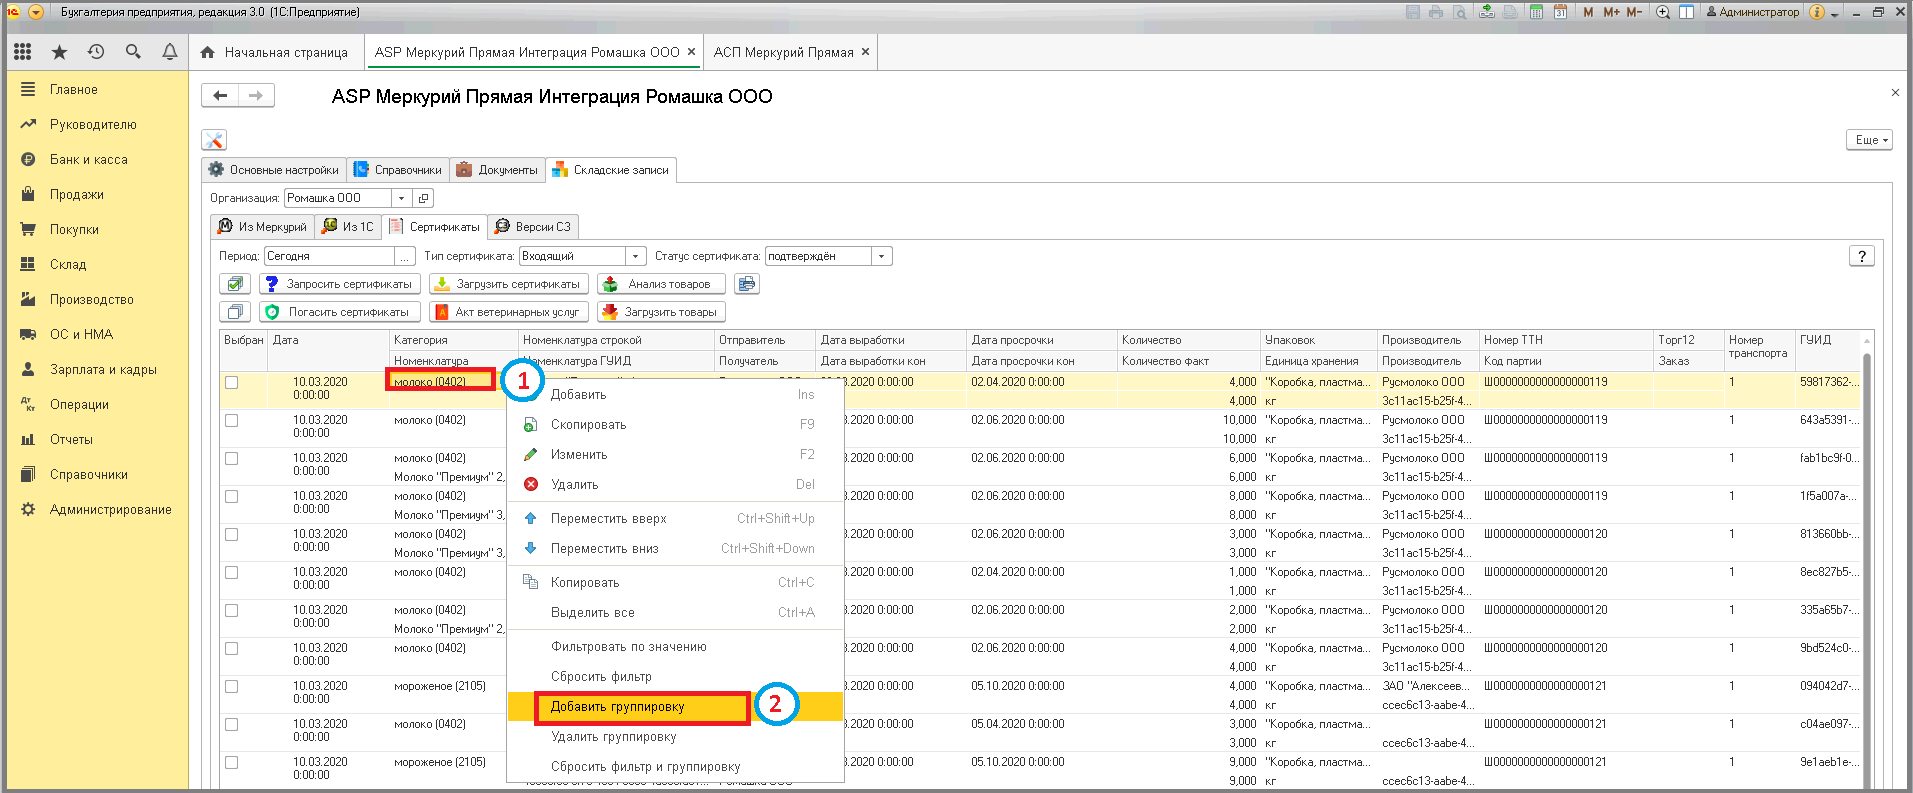
Task: Switch to Основные настройки tab
Action: [273, 170]
